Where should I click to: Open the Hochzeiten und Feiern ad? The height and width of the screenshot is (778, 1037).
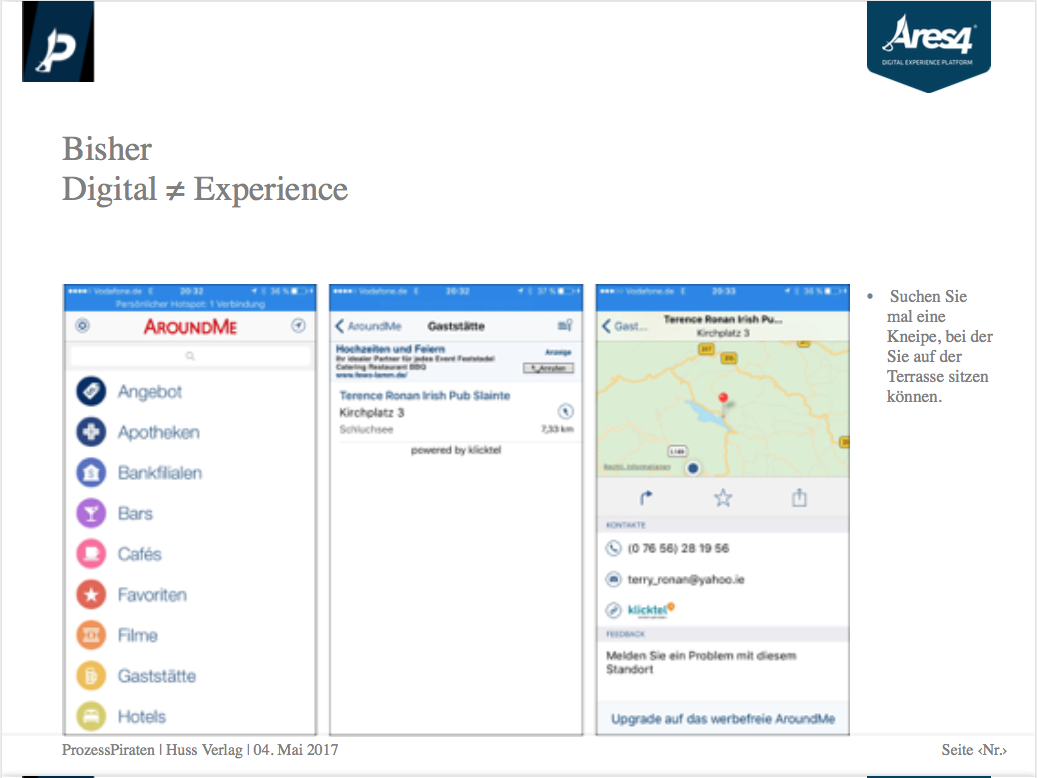(456, 361)
